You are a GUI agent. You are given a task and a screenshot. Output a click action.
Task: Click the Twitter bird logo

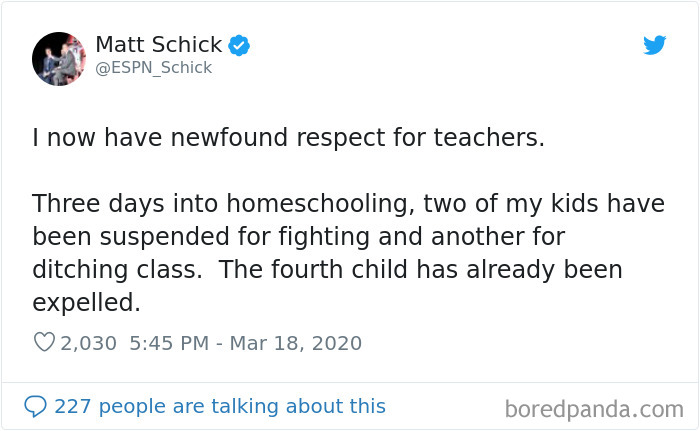(x=654, y=45)
